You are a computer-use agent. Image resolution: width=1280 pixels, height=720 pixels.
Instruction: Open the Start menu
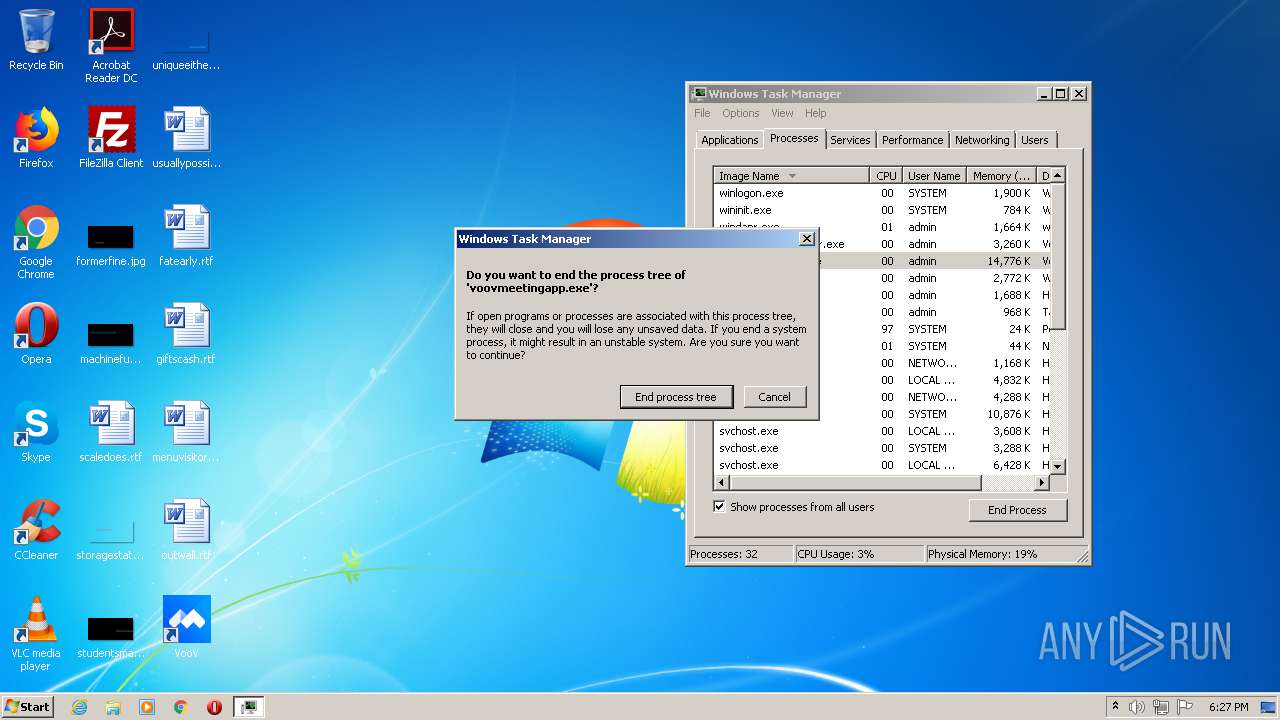[27, 707]
